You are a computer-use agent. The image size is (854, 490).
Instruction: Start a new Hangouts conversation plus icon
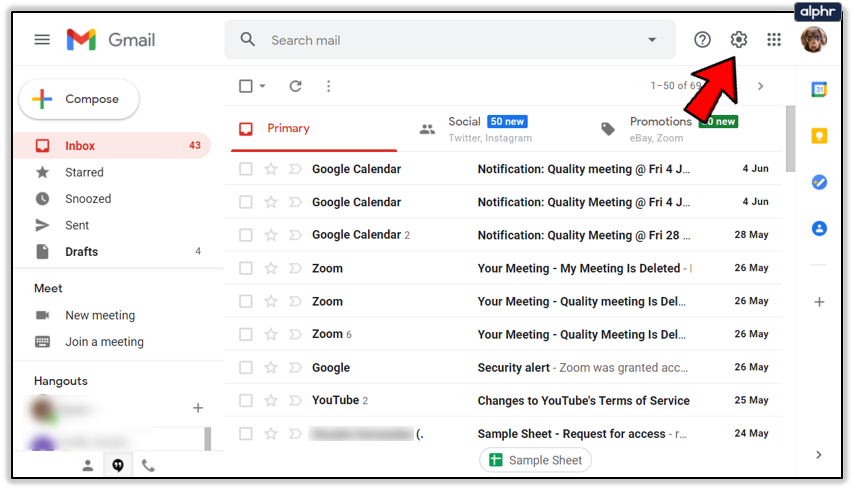[198, 408]
